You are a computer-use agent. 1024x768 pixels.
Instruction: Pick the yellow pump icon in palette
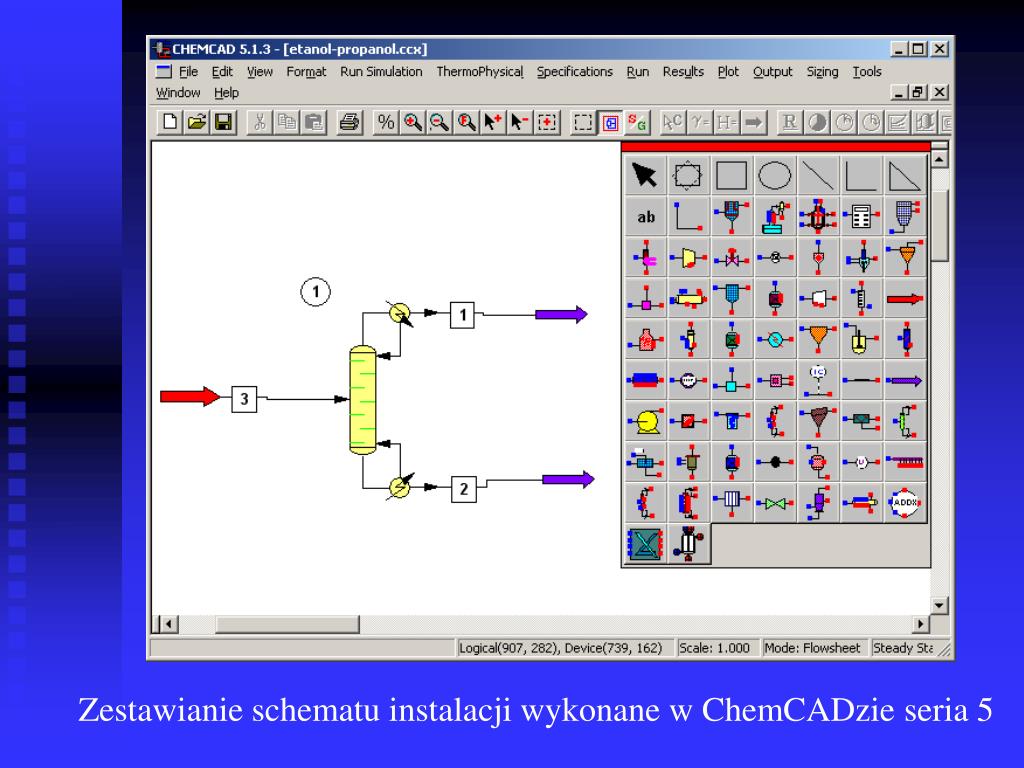click(x=645, y=421)
